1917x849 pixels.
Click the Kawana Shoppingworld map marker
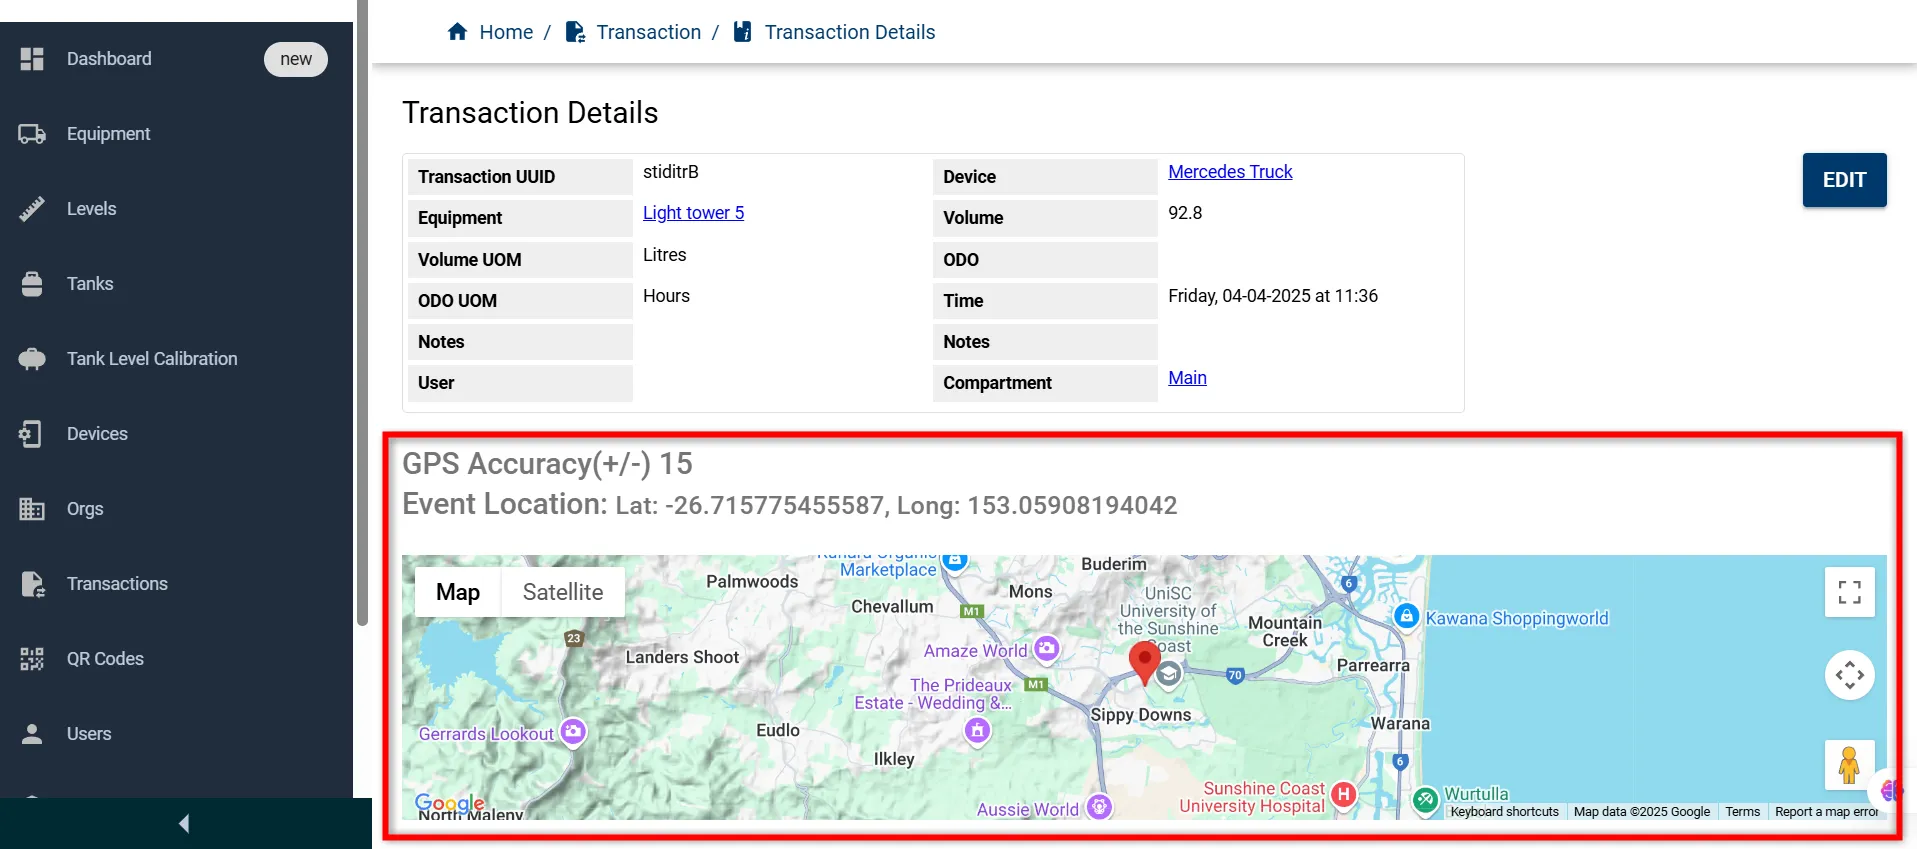(1407, 616)
